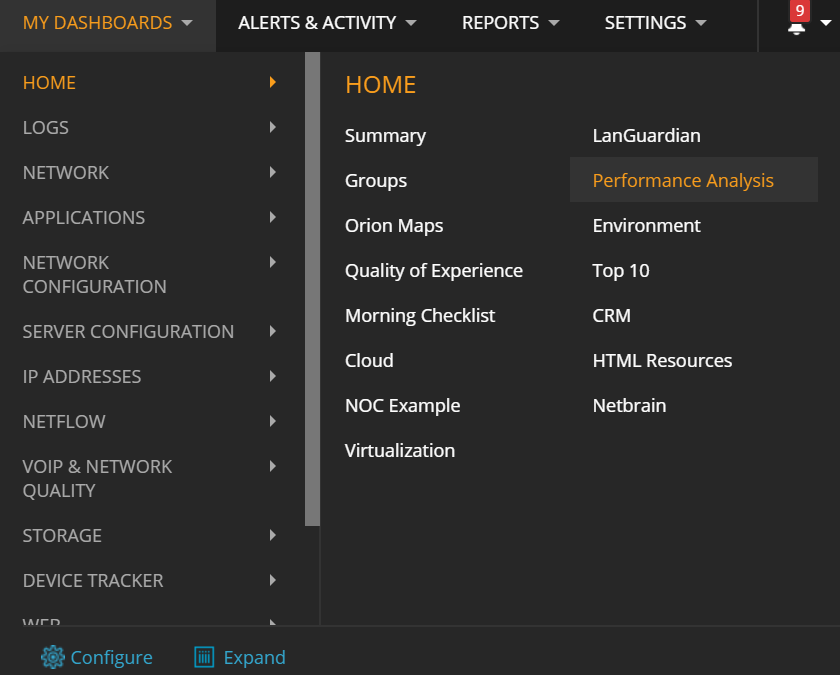Screen dimensions: 840x675
Task: Click the Expand link text
Action: coord(254,657)
